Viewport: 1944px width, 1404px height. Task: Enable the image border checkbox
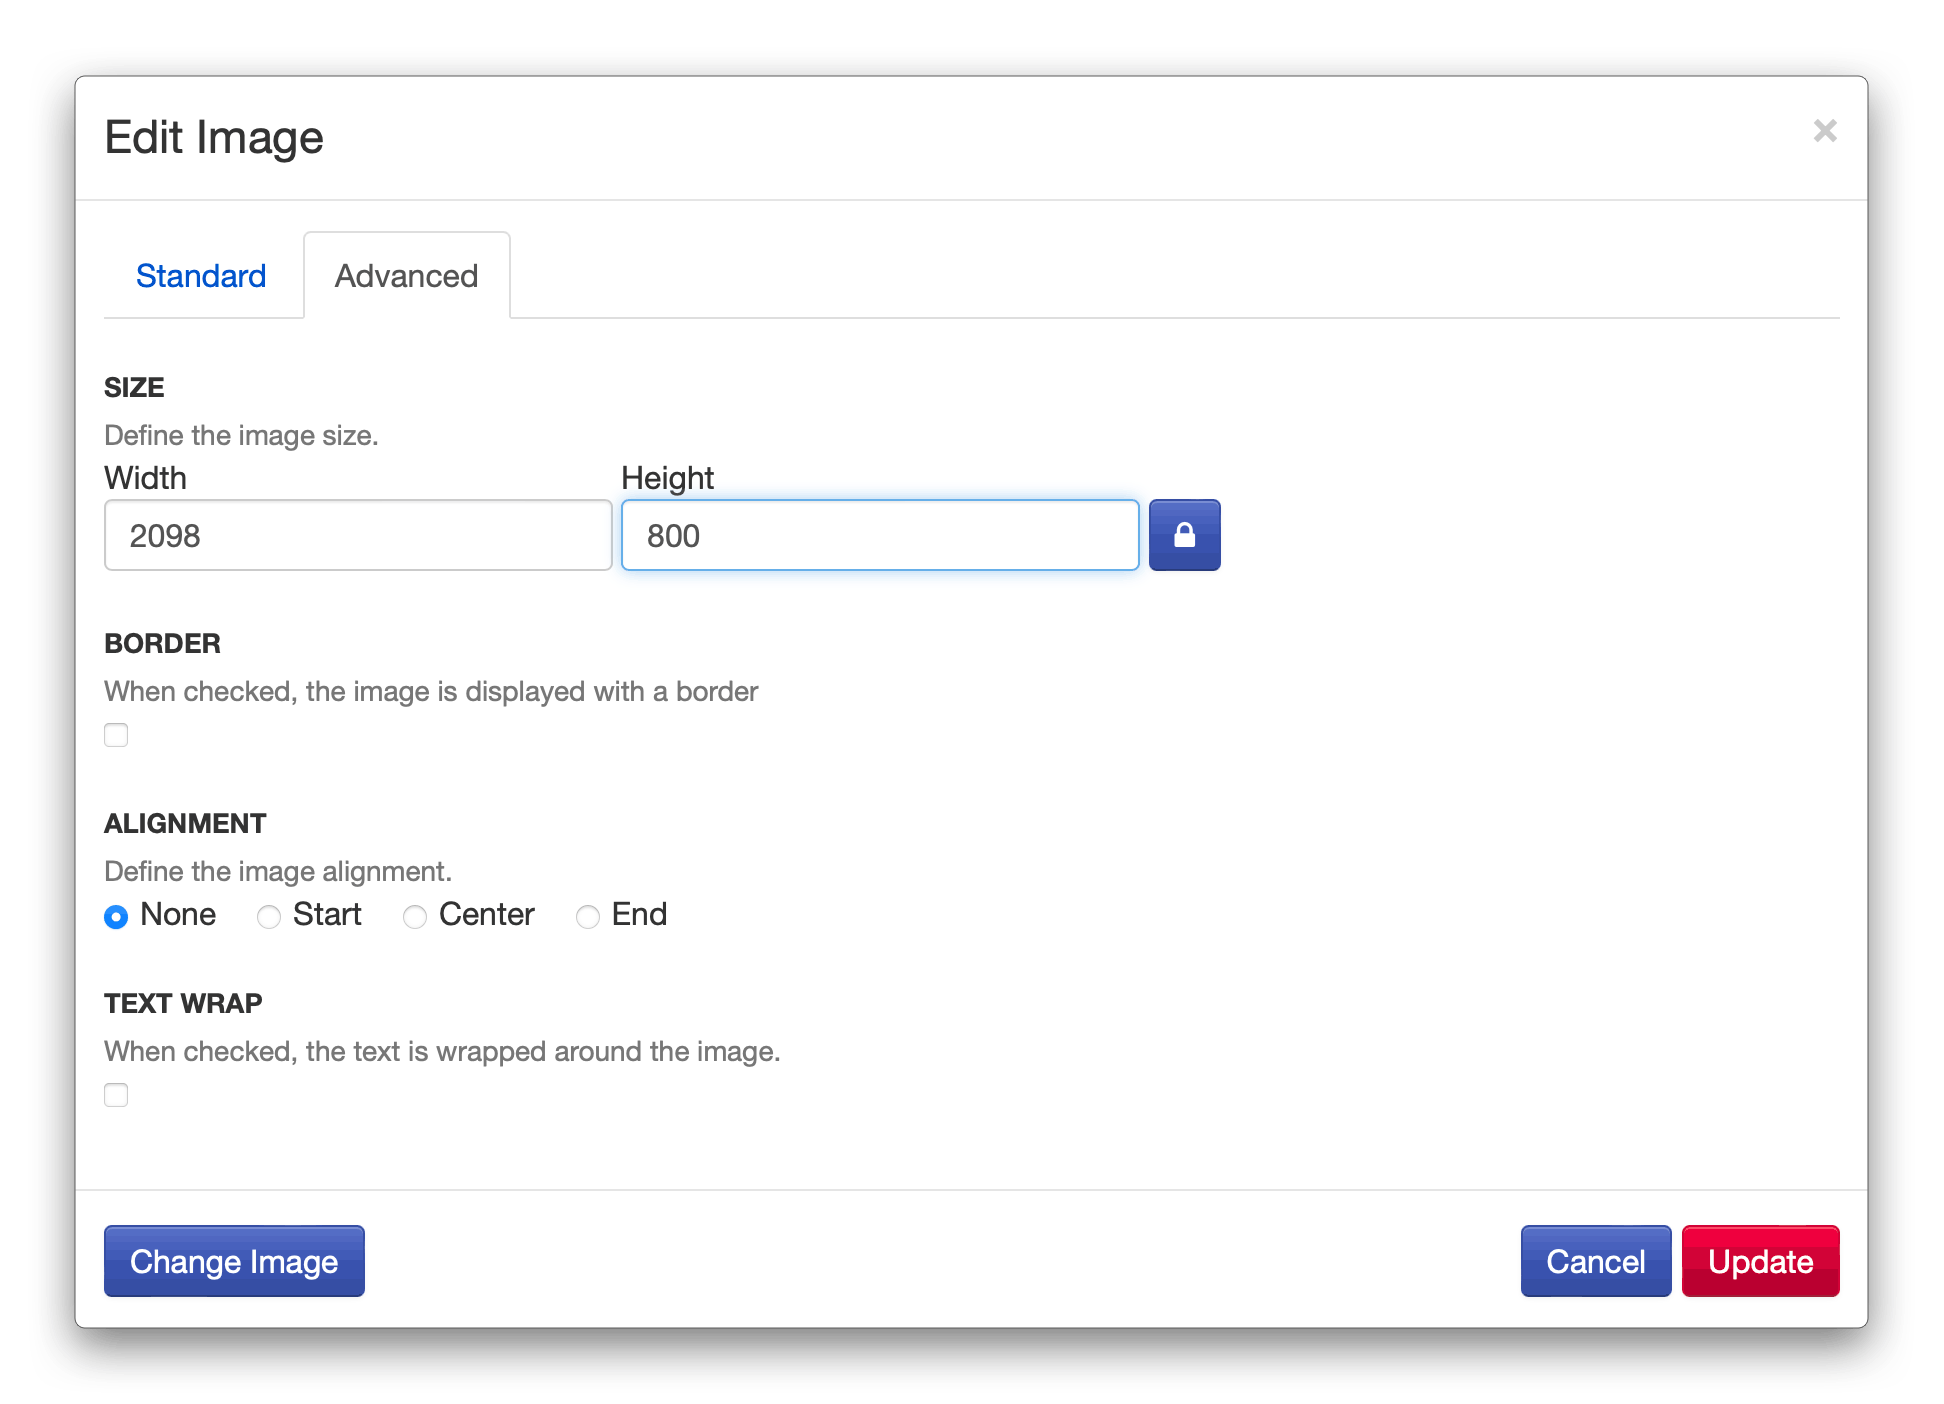pyautogui.click(x=116, y=735)
